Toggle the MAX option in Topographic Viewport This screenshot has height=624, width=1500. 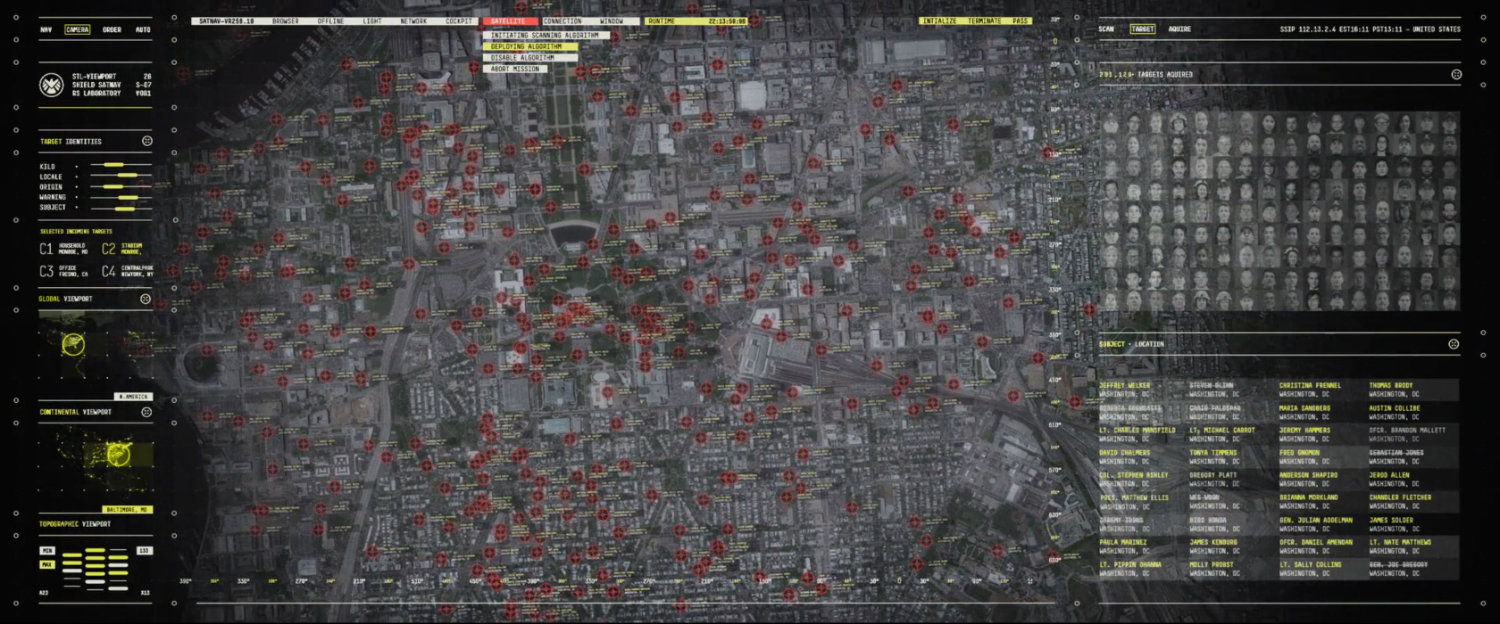(x=46, y=562)
